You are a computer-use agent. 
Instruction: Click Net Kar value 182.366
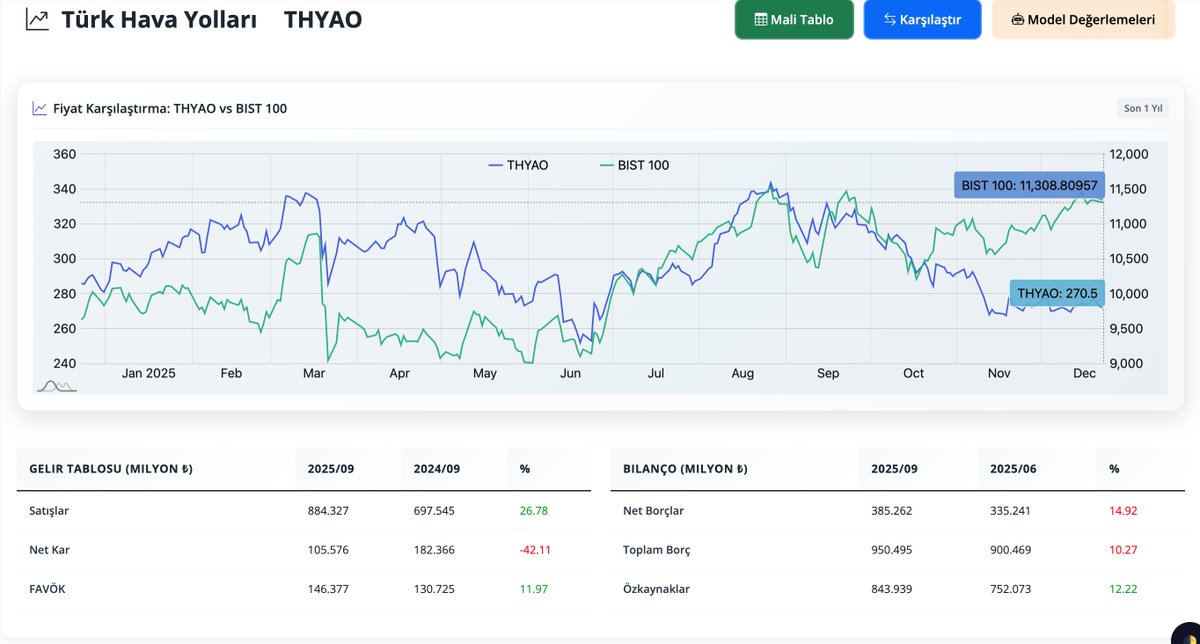[x=434, y=549]
